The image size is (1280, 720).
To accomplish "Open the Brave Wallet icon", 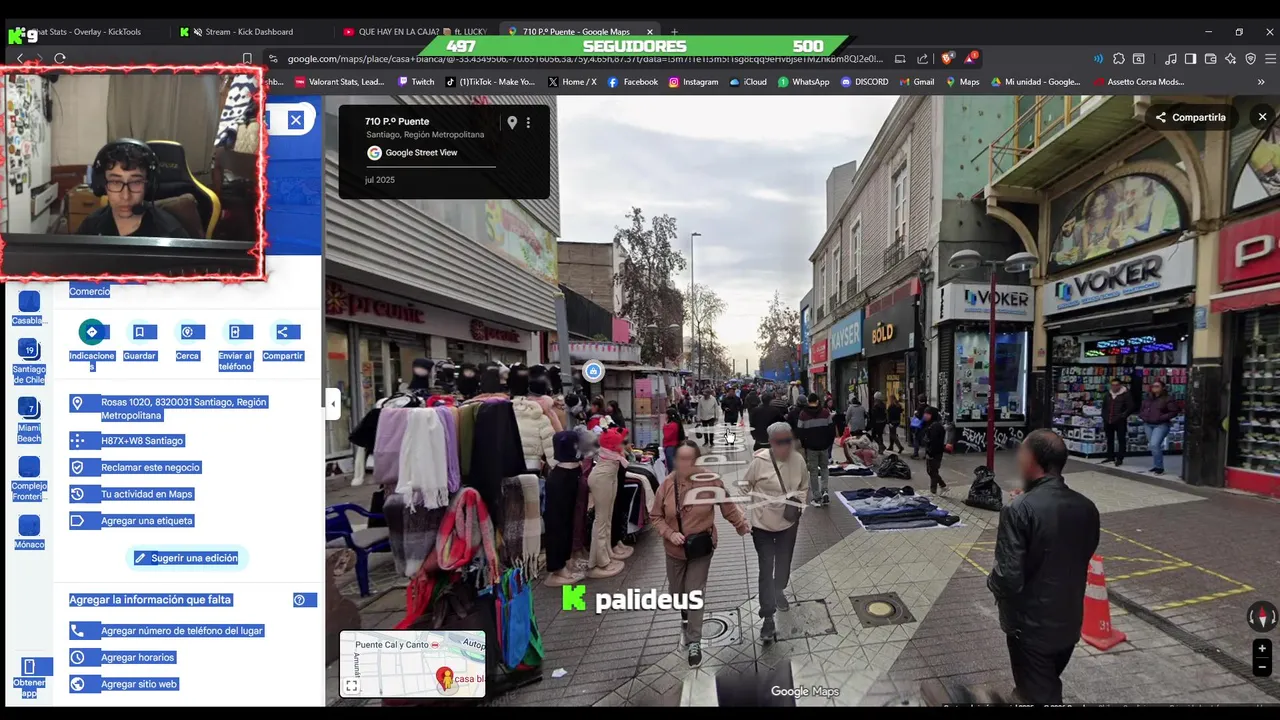I will (1210, 59).
